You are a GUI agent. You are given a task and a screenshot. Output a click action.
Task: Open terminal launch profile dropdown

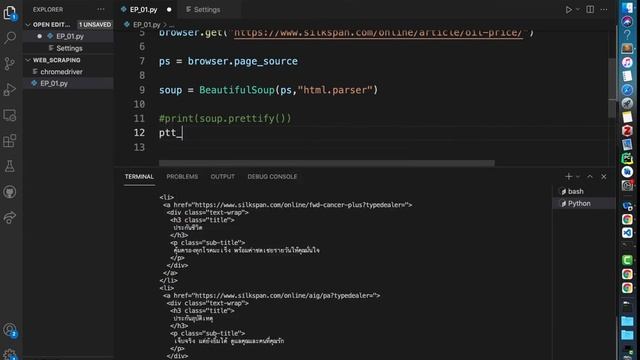(x=578, y=177)
